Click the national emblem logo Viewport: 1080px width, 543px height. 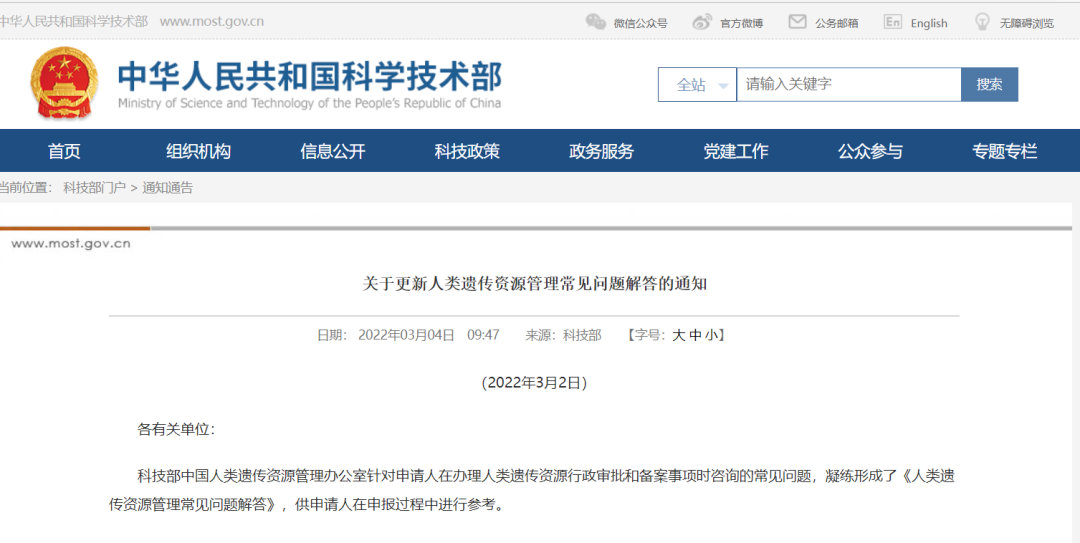point(64,84)
